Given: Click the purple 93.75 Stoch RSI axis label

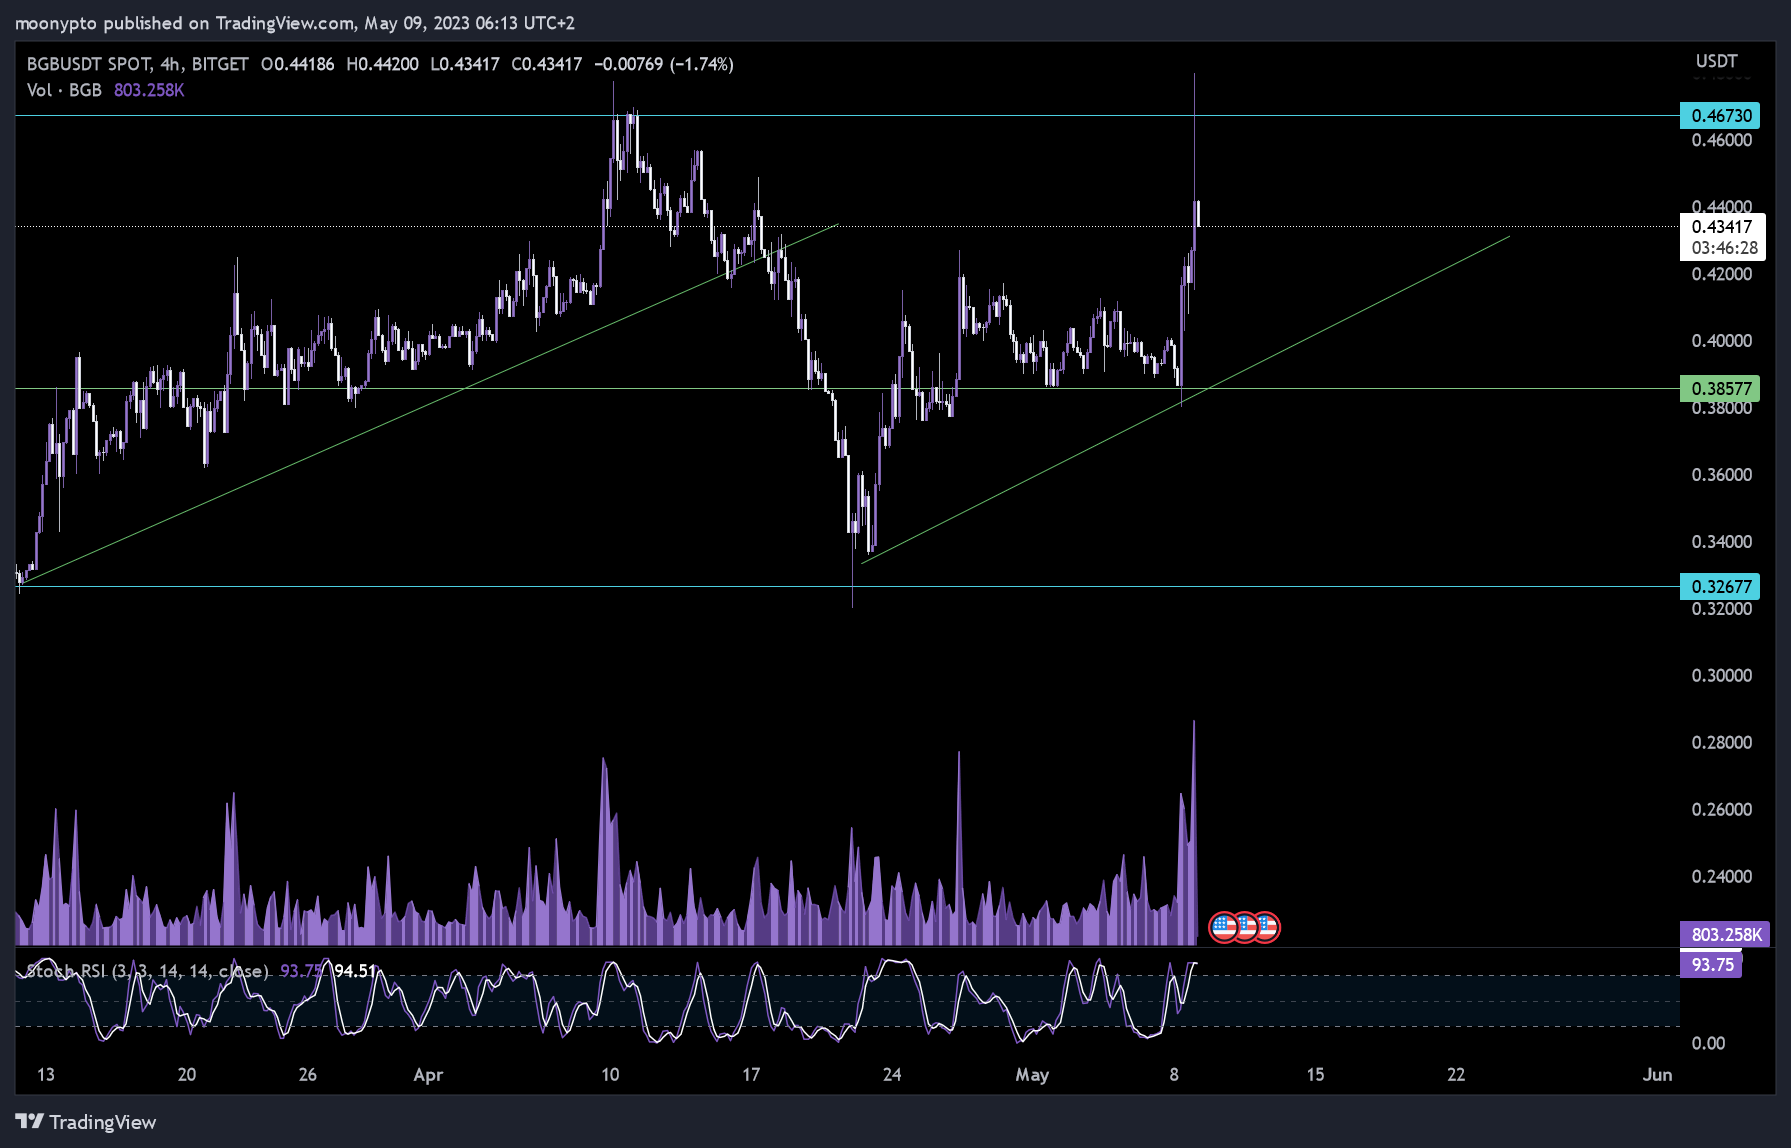Looking at the screenshot, I should pyautogui.click(x=1712, y=965).
